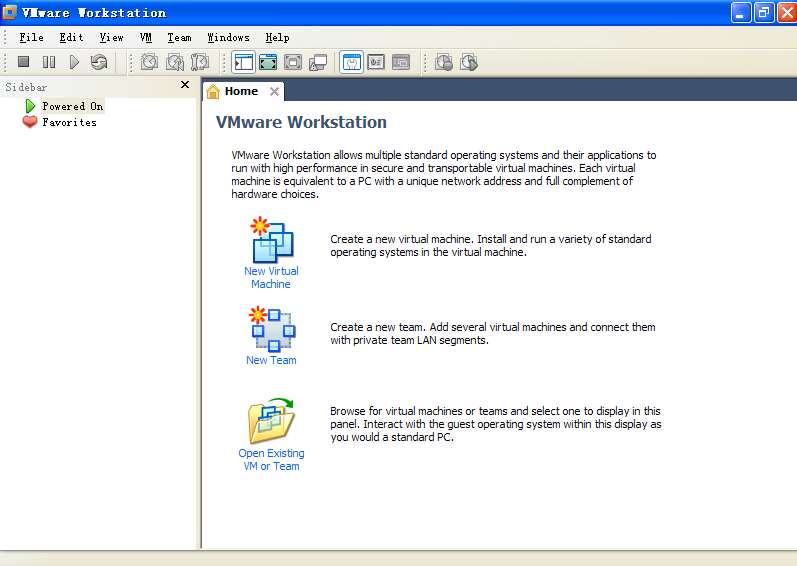Click the Full Screen mode icon
The image size is (797, 566).
pos(293,62)
